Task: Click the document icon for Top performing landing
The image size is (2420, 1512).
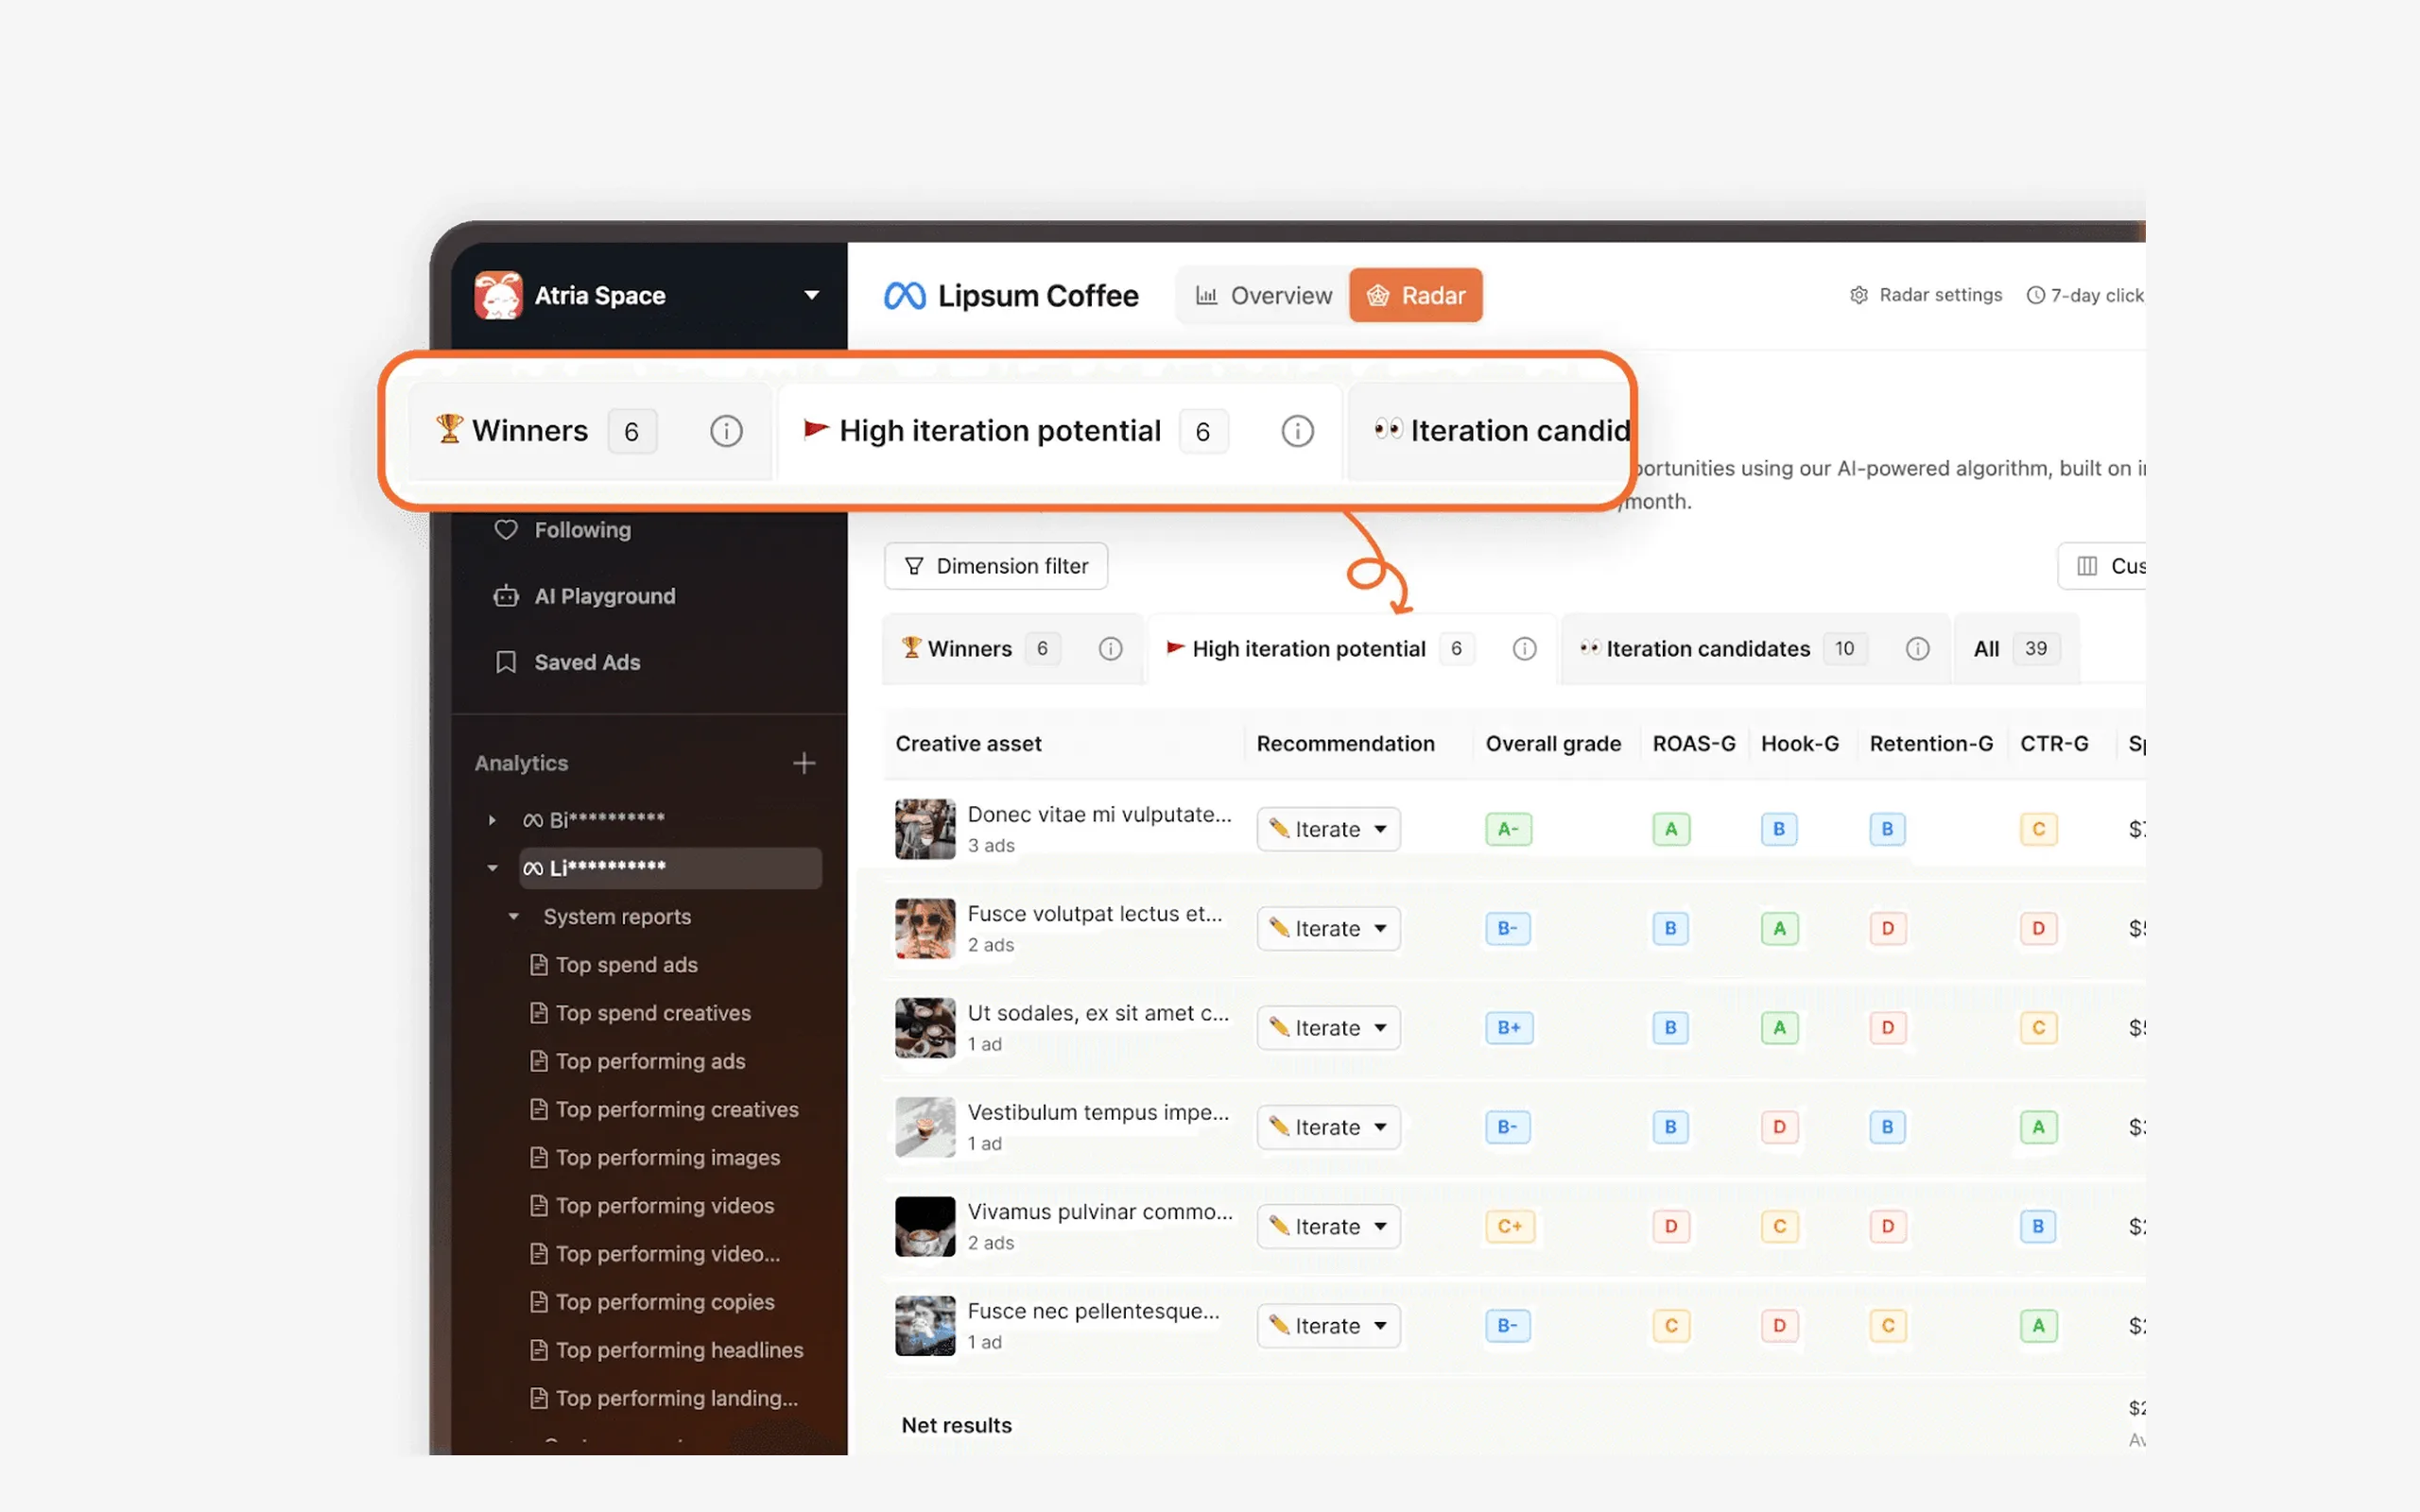Action: point(539,1398)
